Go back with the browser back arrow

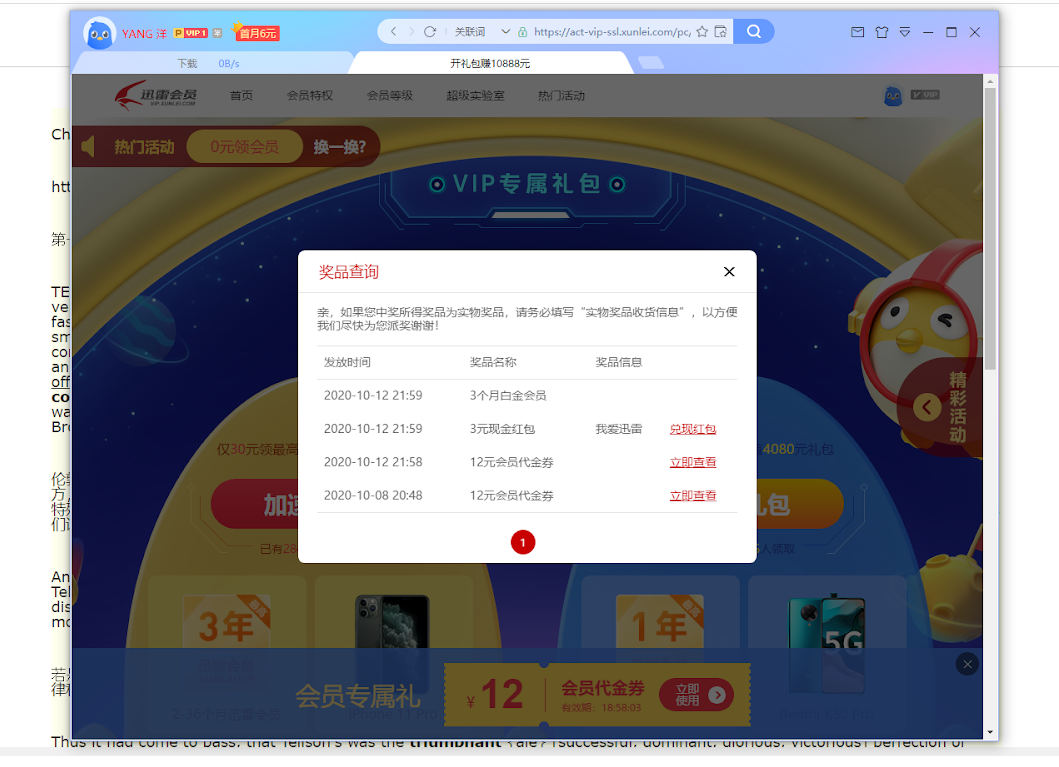tap(393, 32)
